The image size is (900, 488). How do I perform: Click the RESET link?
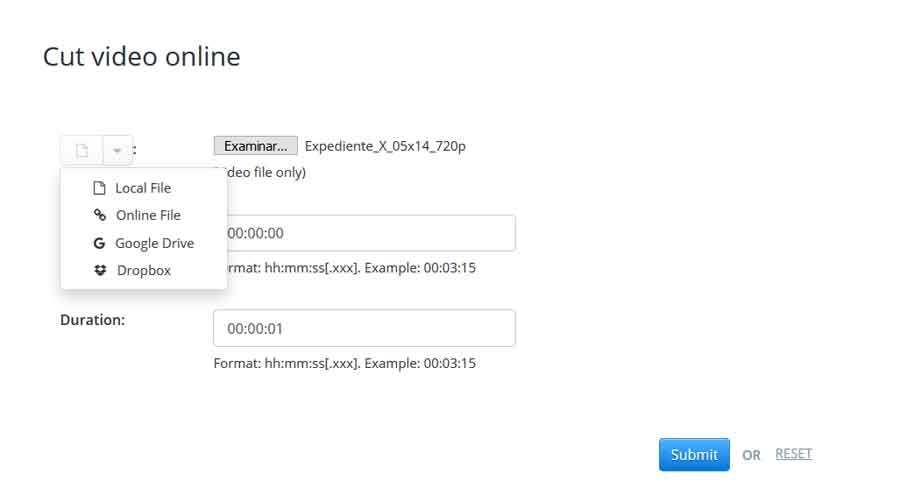point(793,454)
